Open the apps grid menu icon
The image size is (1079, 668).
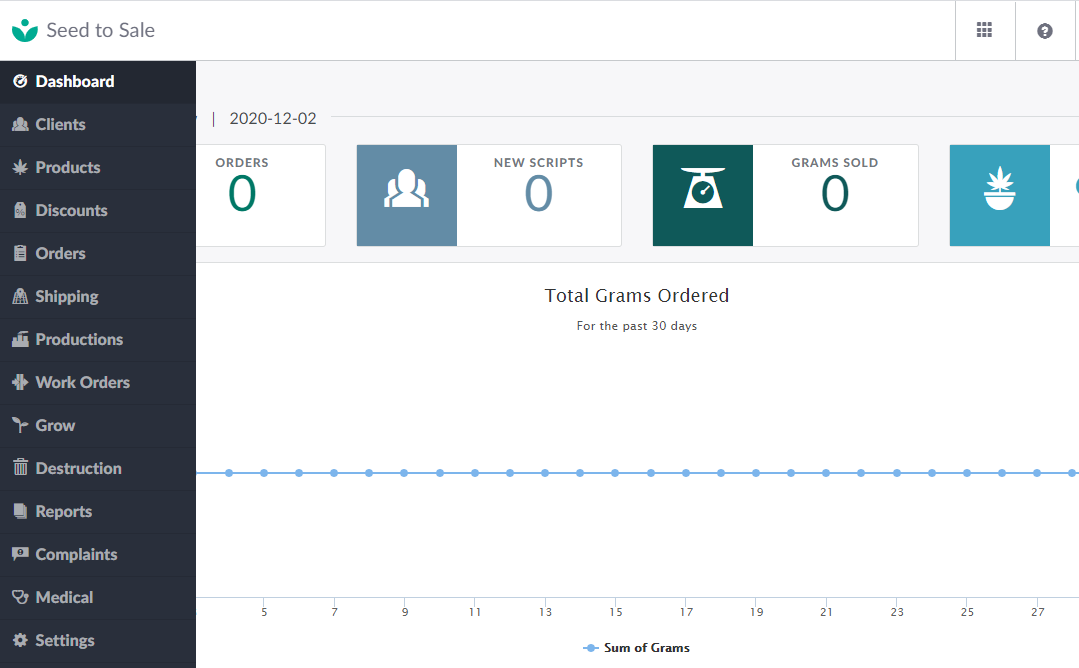(x=984, y=31)
